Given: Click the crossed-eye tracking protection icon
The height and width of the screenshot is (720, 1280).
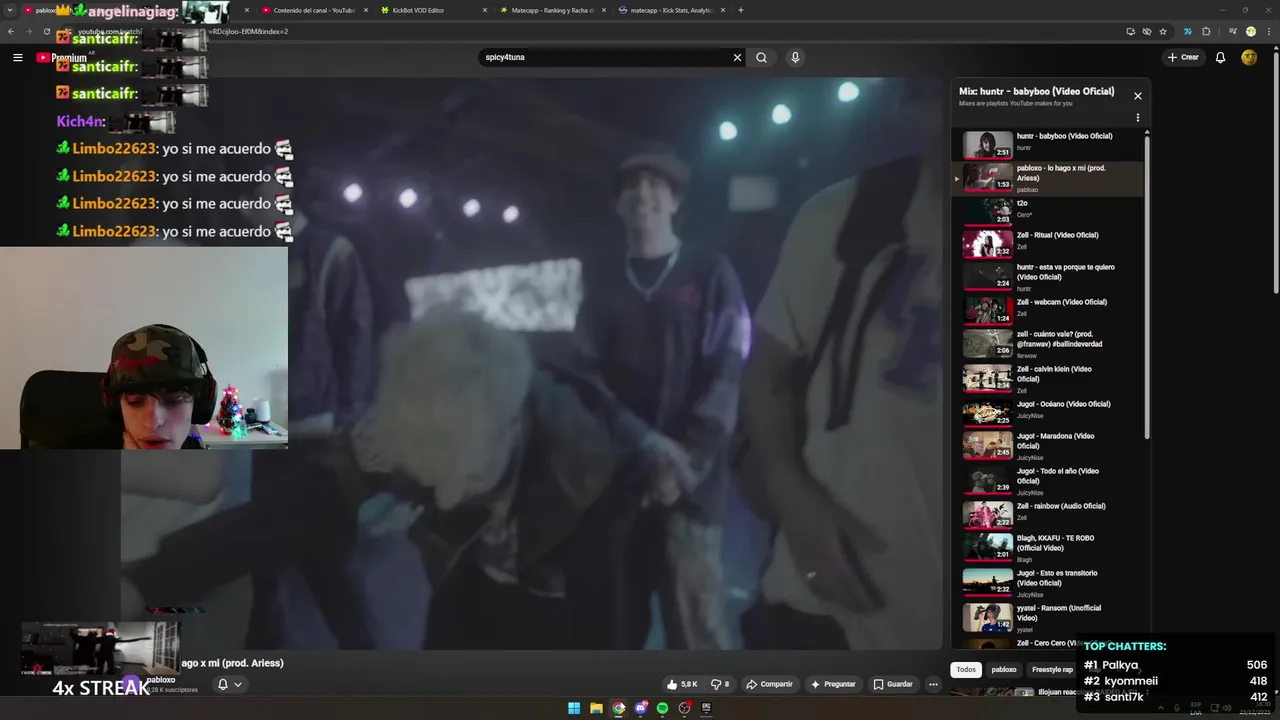Looking at the screenshot, I should [x=1147, y=31].
